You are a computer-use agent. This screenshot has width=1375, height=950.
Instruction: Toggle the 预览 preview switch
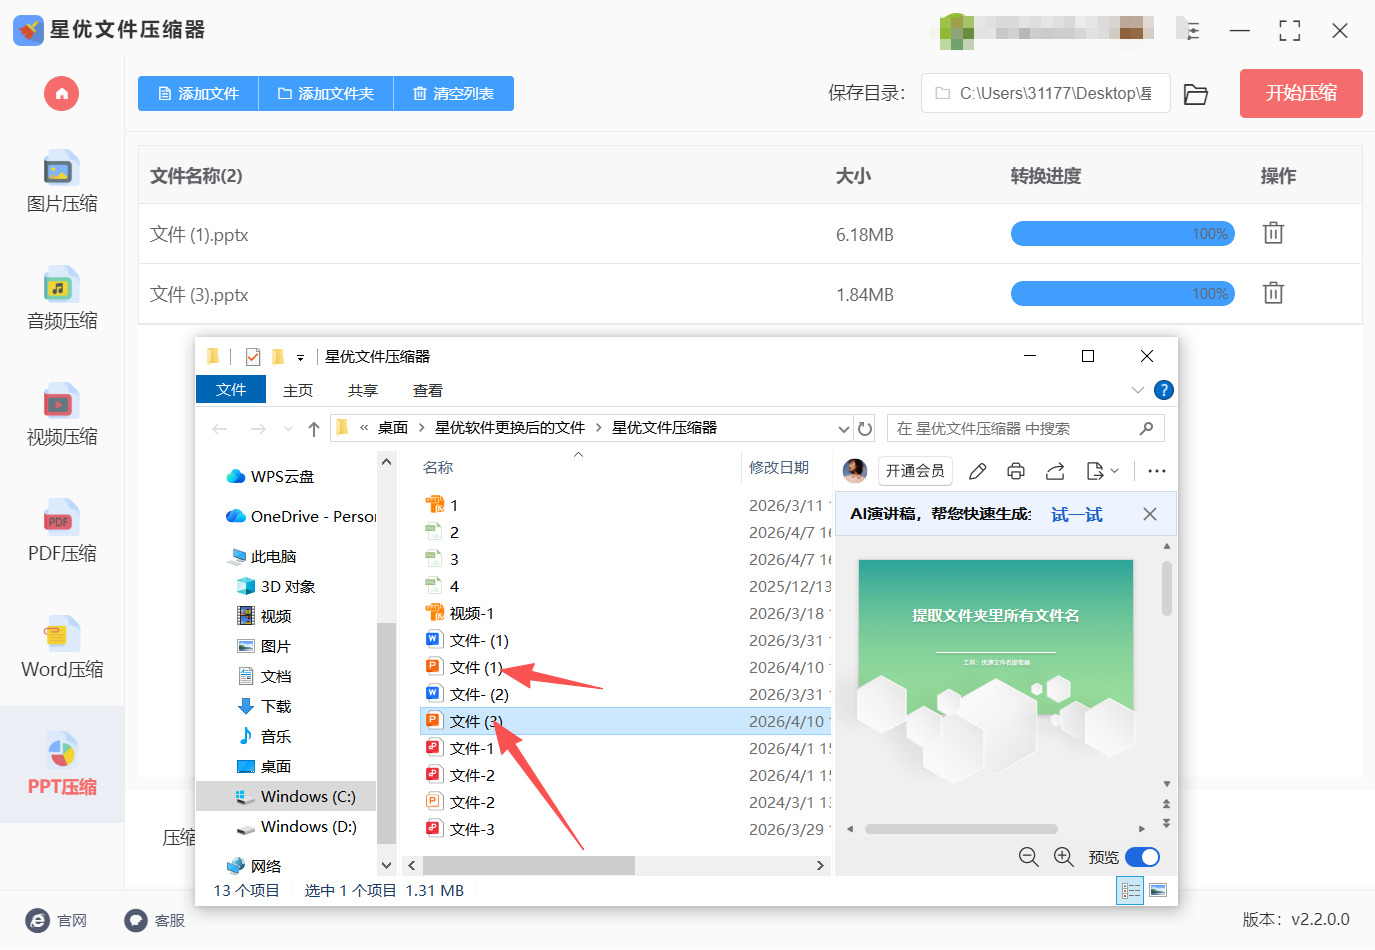1142,857
